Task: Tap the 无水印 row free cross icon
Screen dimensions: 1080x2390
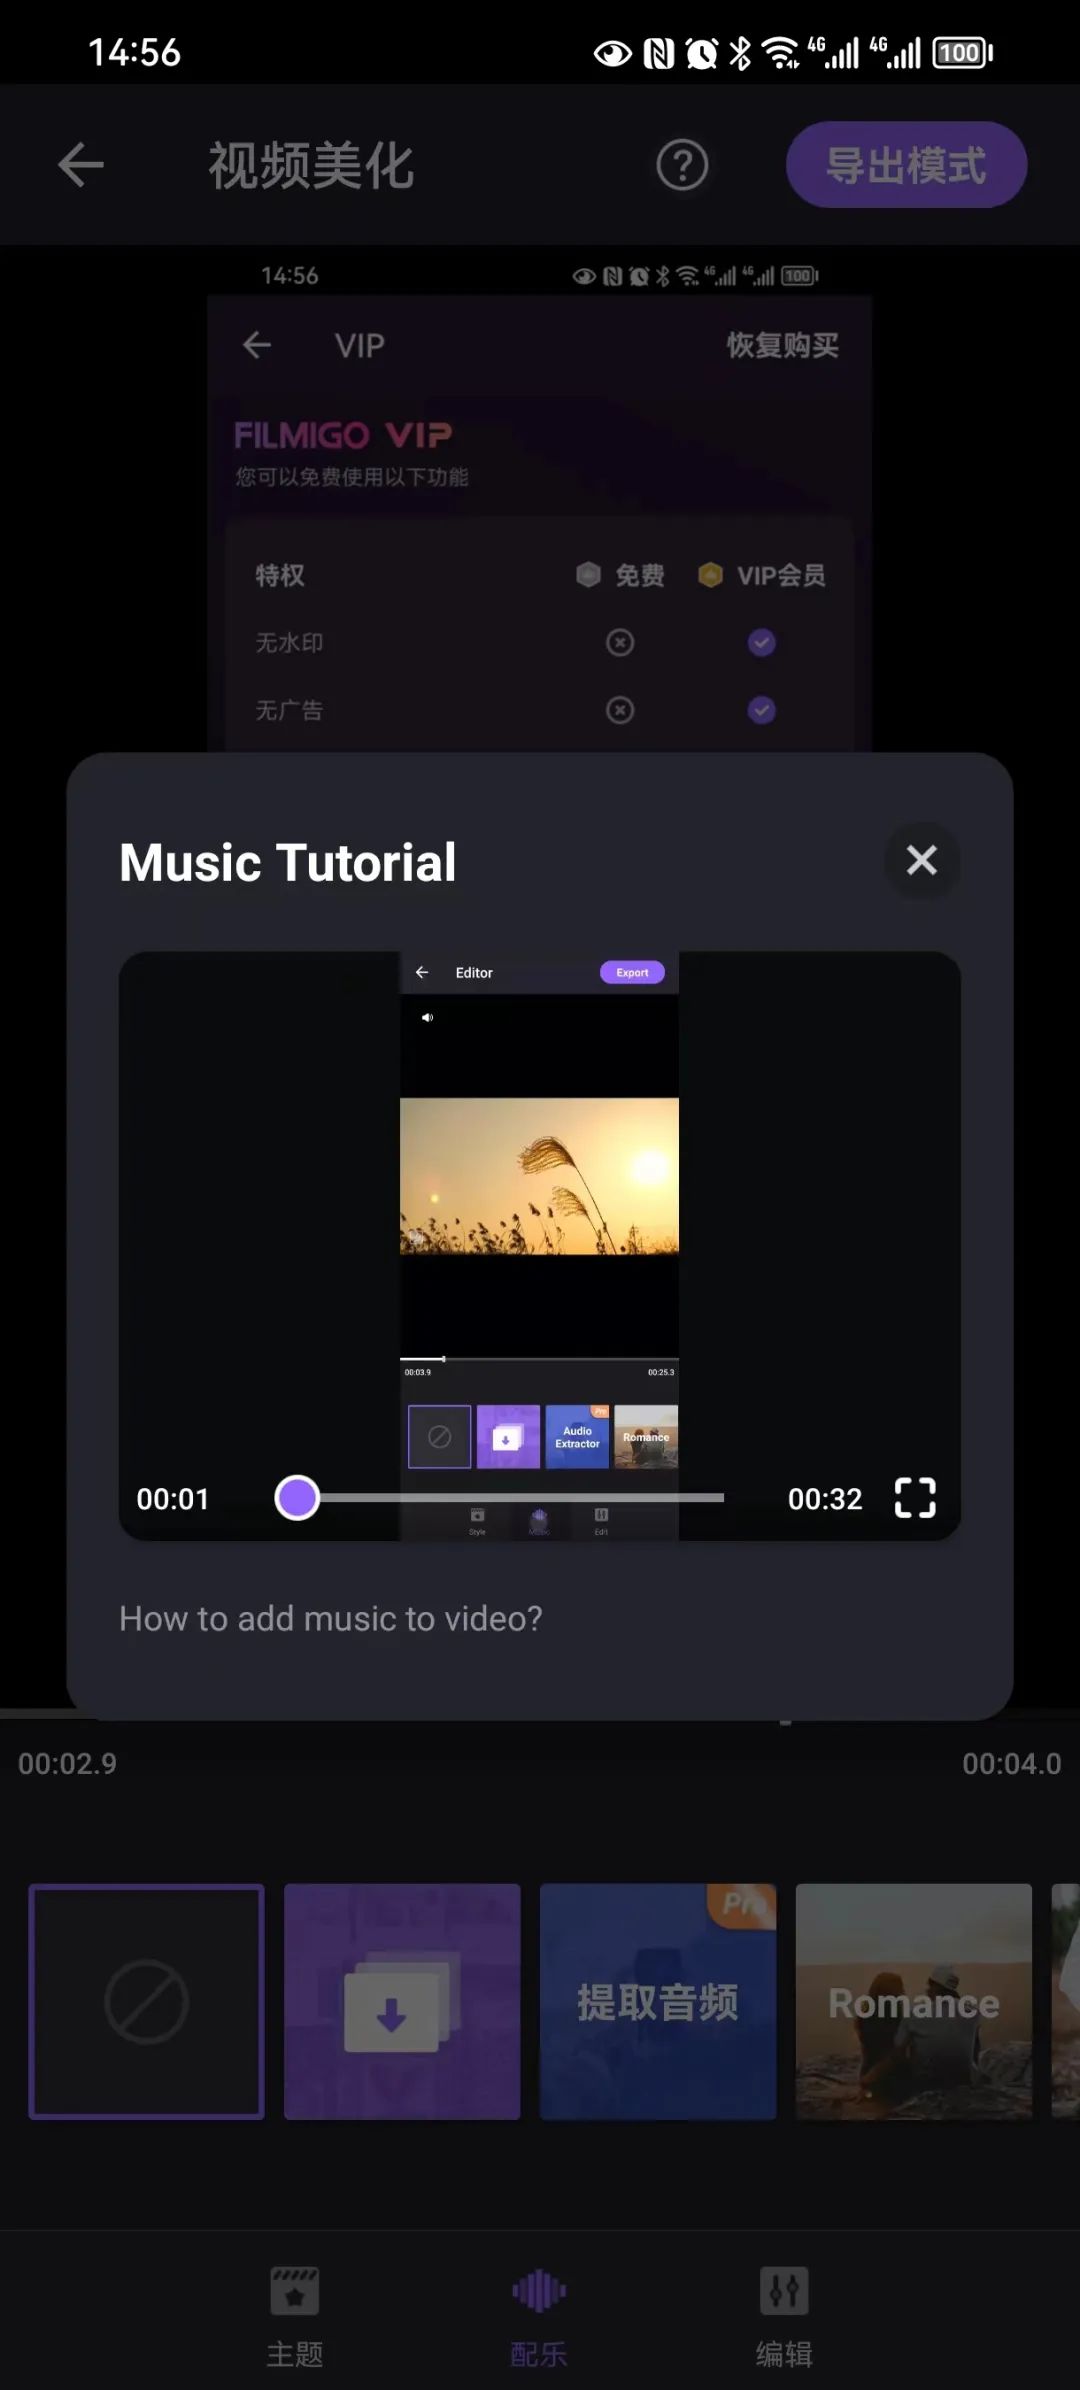Action: click(620, 642)
